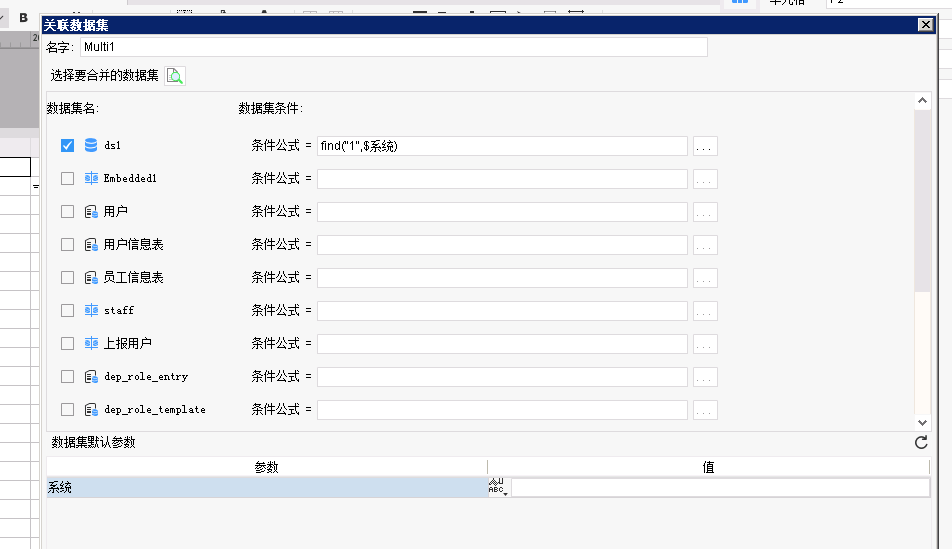Viewport: 952px width, 549px height.
Task: Click the 上报用户 dataset icon
Action: (x=91, y=344)
